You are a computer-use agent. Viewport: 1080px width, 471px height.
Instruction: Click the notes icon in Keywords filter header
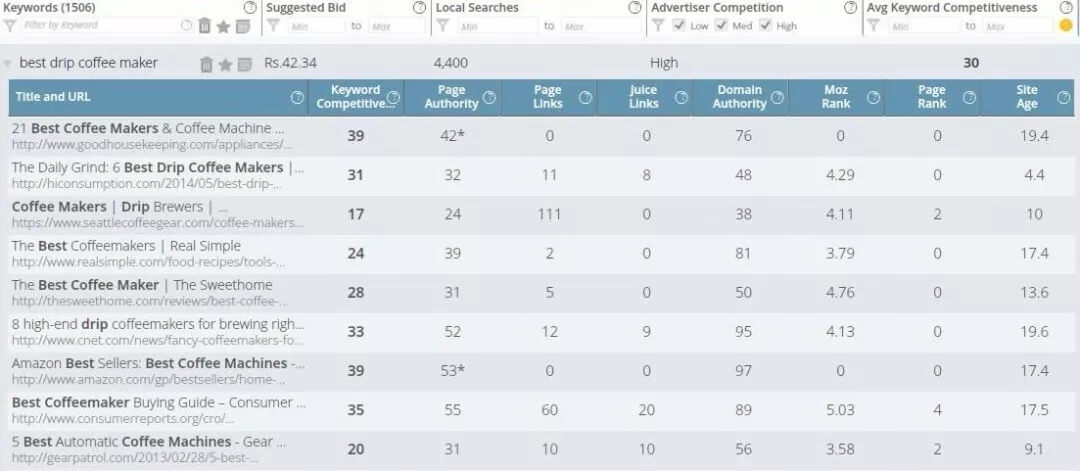point(242,26)
